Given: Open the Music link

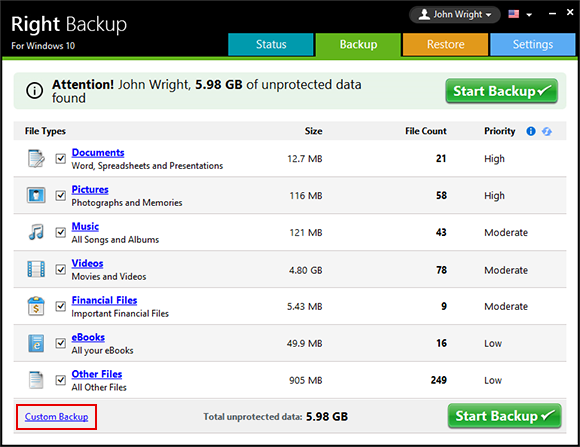Looking at the screenshot, I should 85,226.
